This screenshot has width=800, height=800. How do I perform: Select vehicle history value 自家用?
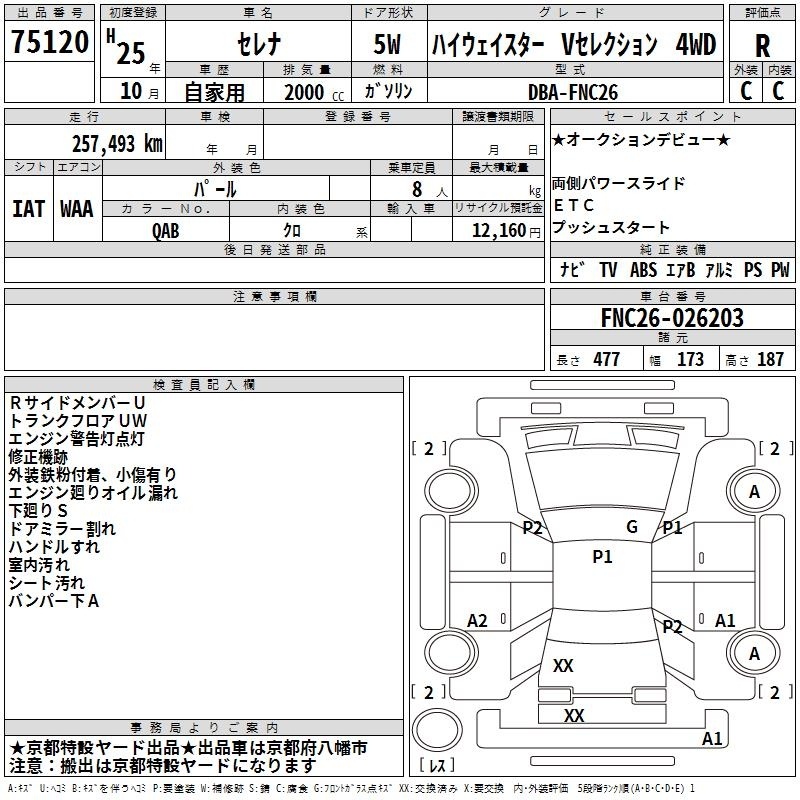[214, 92]
